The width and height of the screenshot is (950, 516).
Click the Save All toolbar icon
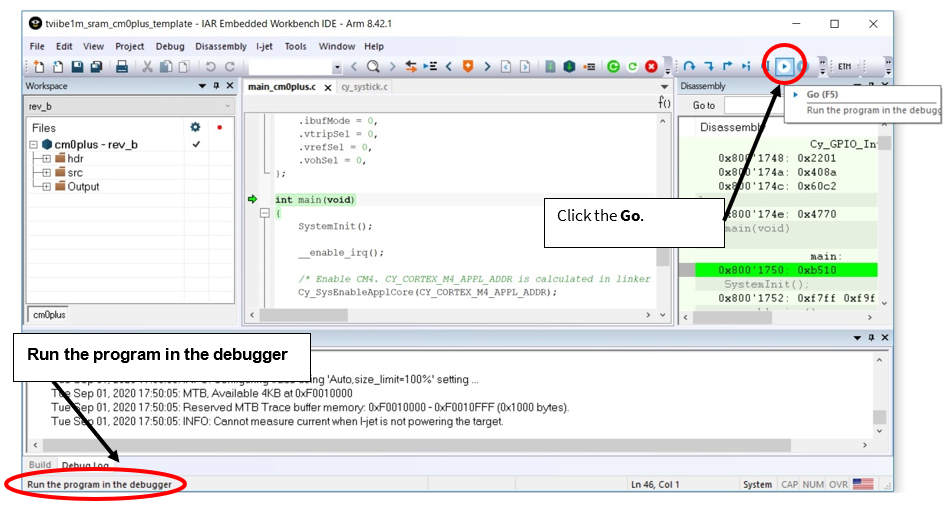coord(96,67)
